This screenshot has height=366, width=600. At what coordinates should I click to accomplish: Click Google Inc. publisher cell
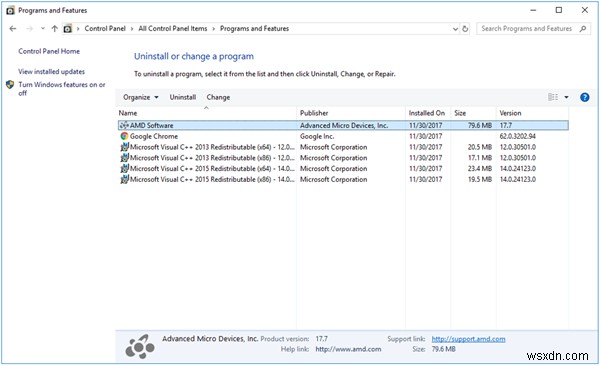point(317,136)
